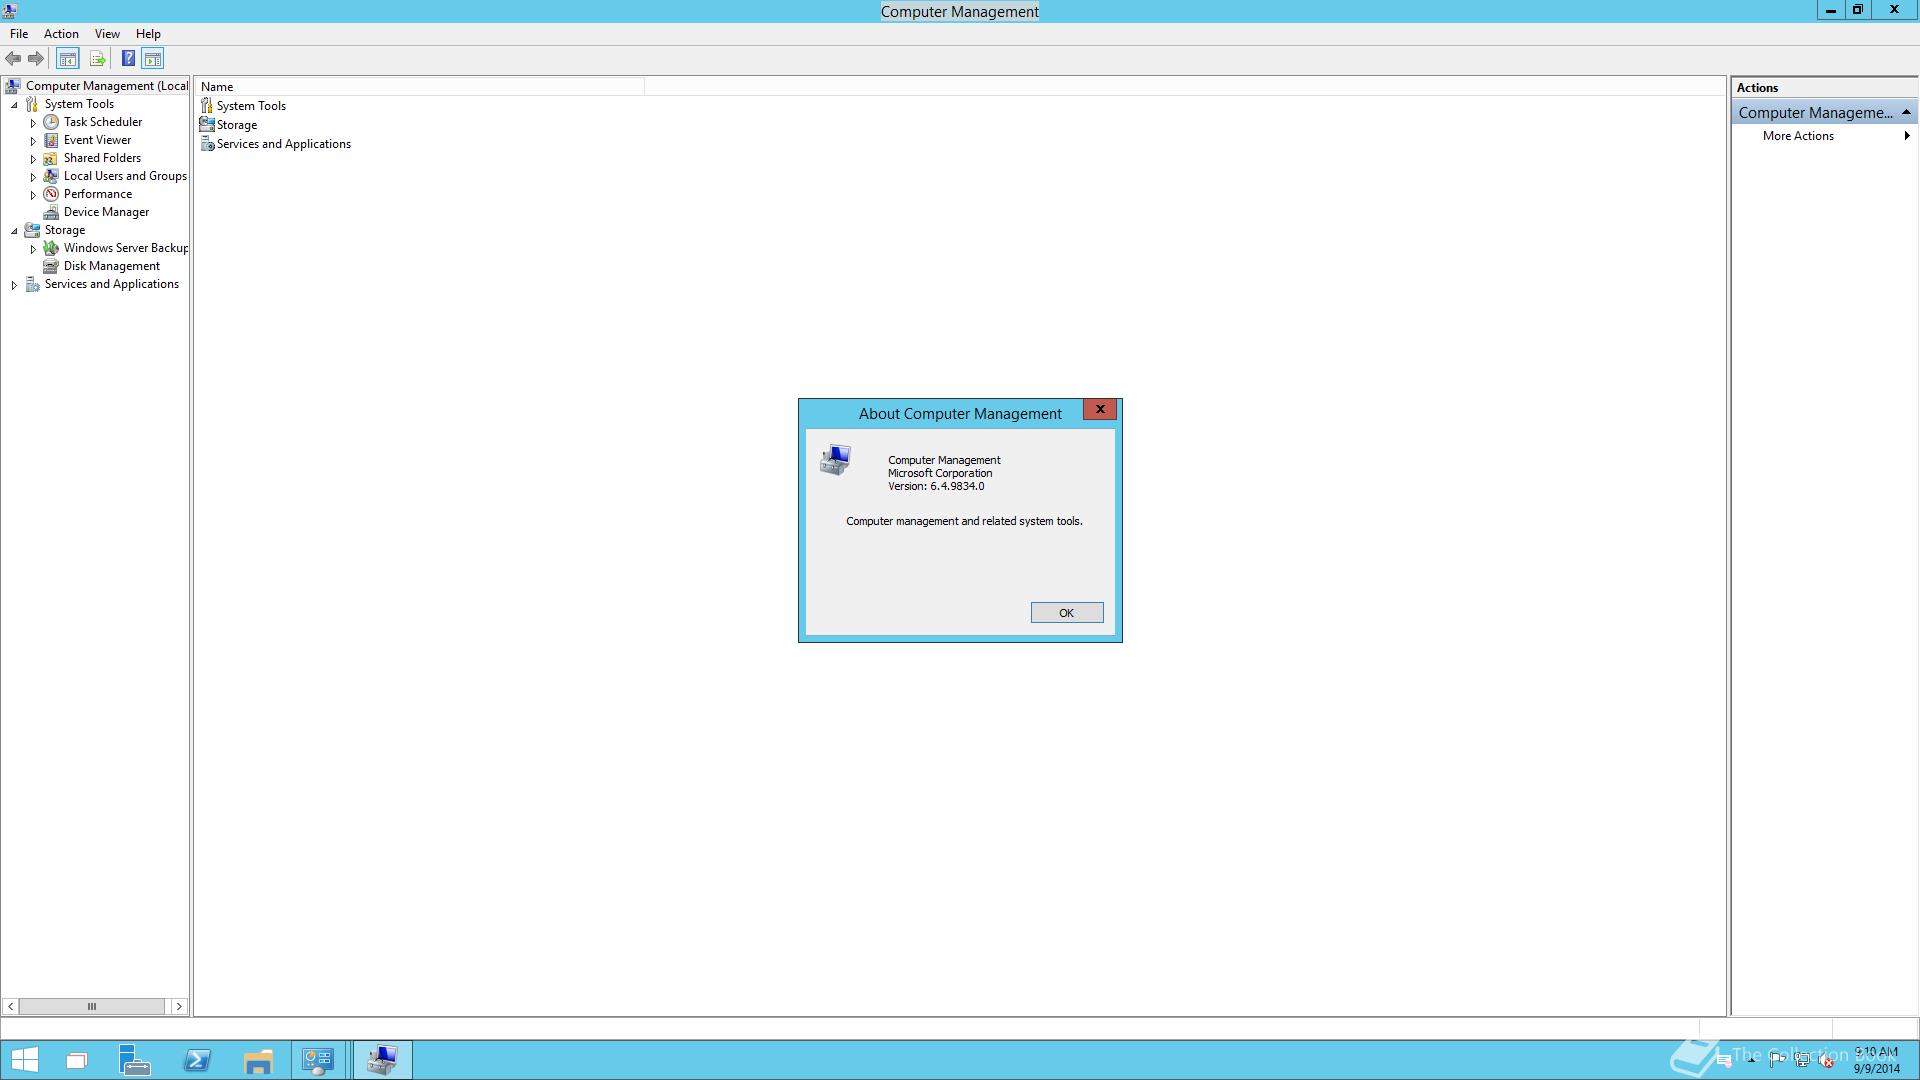Show hidden tray icons arrow
Viewport: 1920px width, 1080px height.
tap(1752, 1061)
